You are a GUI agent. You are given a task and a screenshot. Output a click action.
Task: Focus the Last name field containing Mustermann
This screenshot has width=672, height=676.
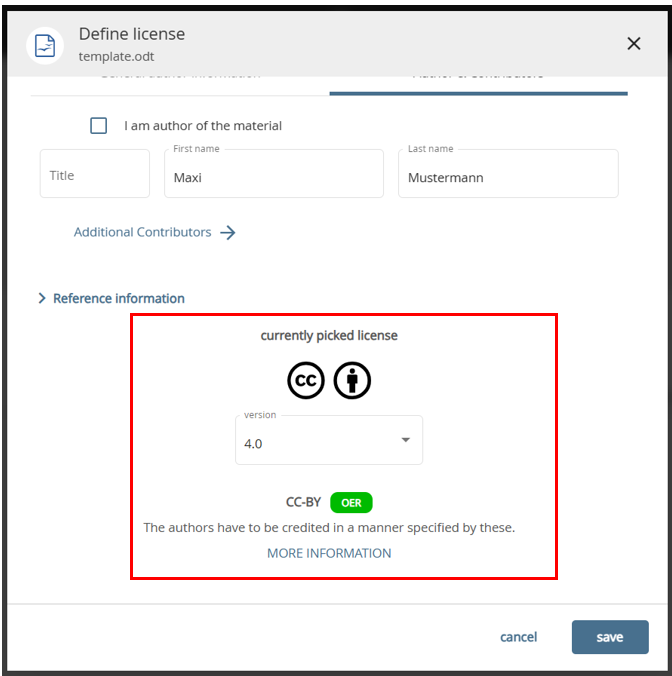(507, 178)
